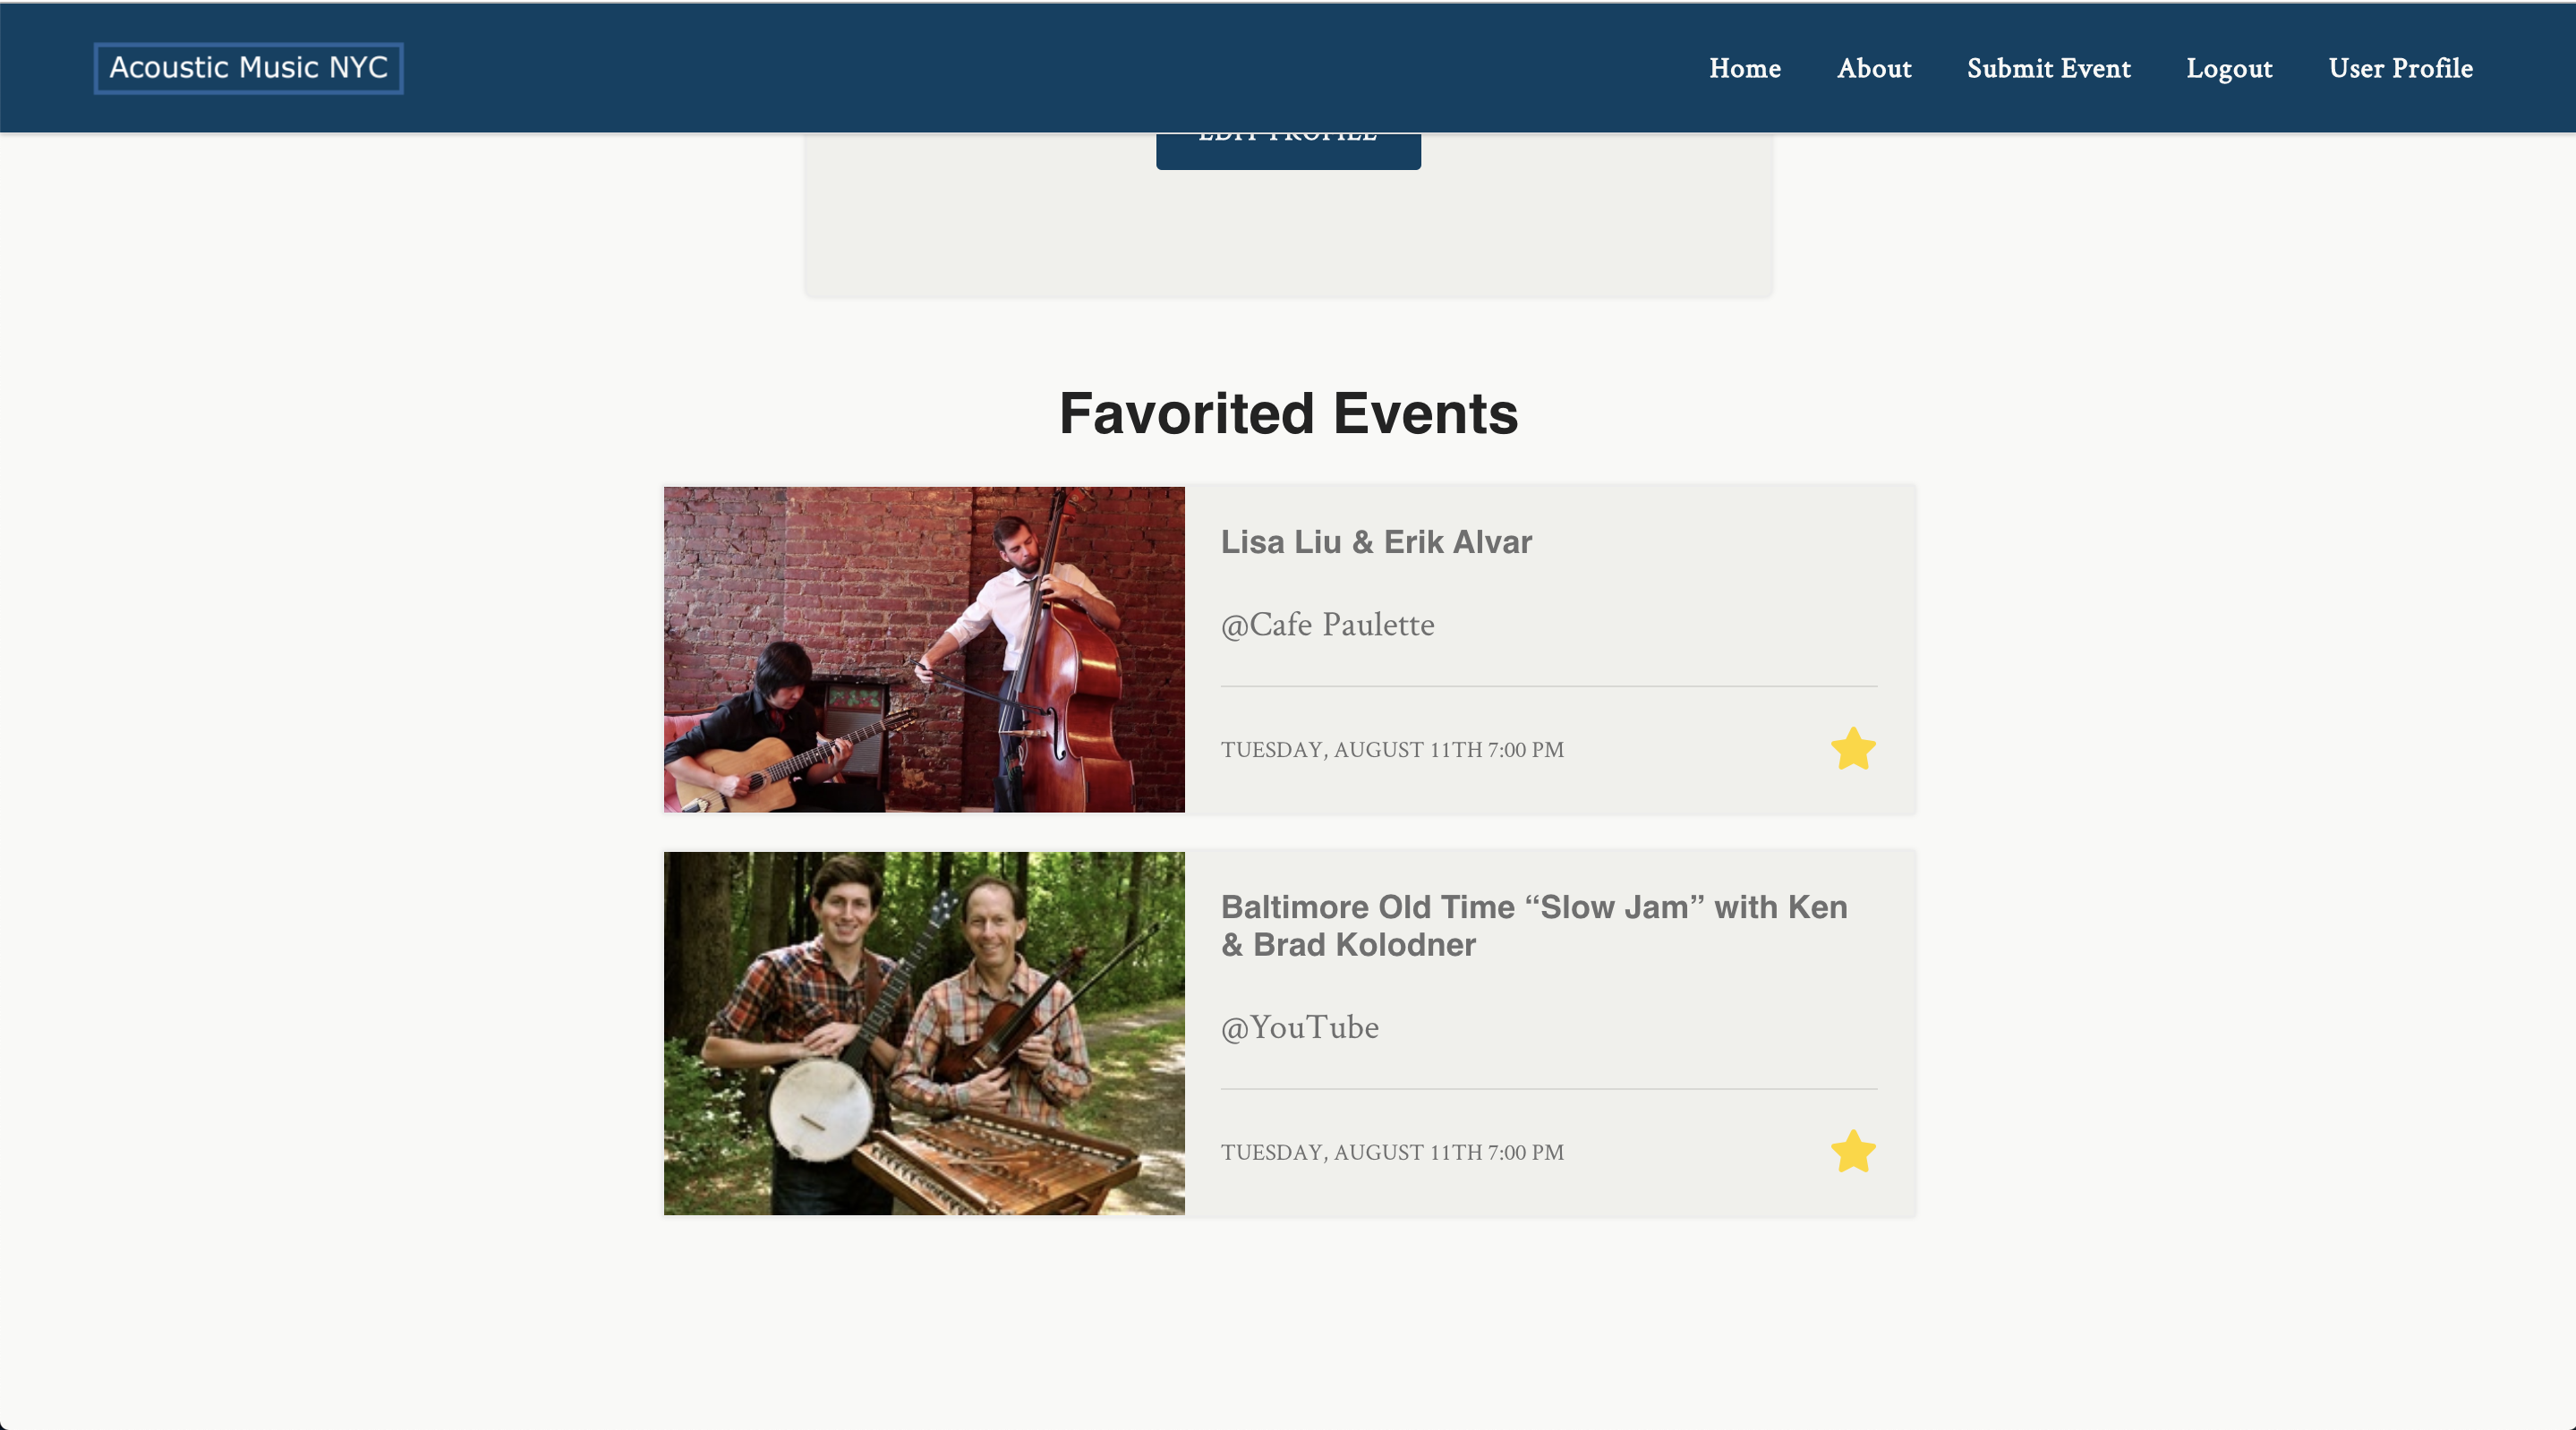Click the Acoustic Music NYC logo
The image size is (2576, 1430).
point(249,68)
